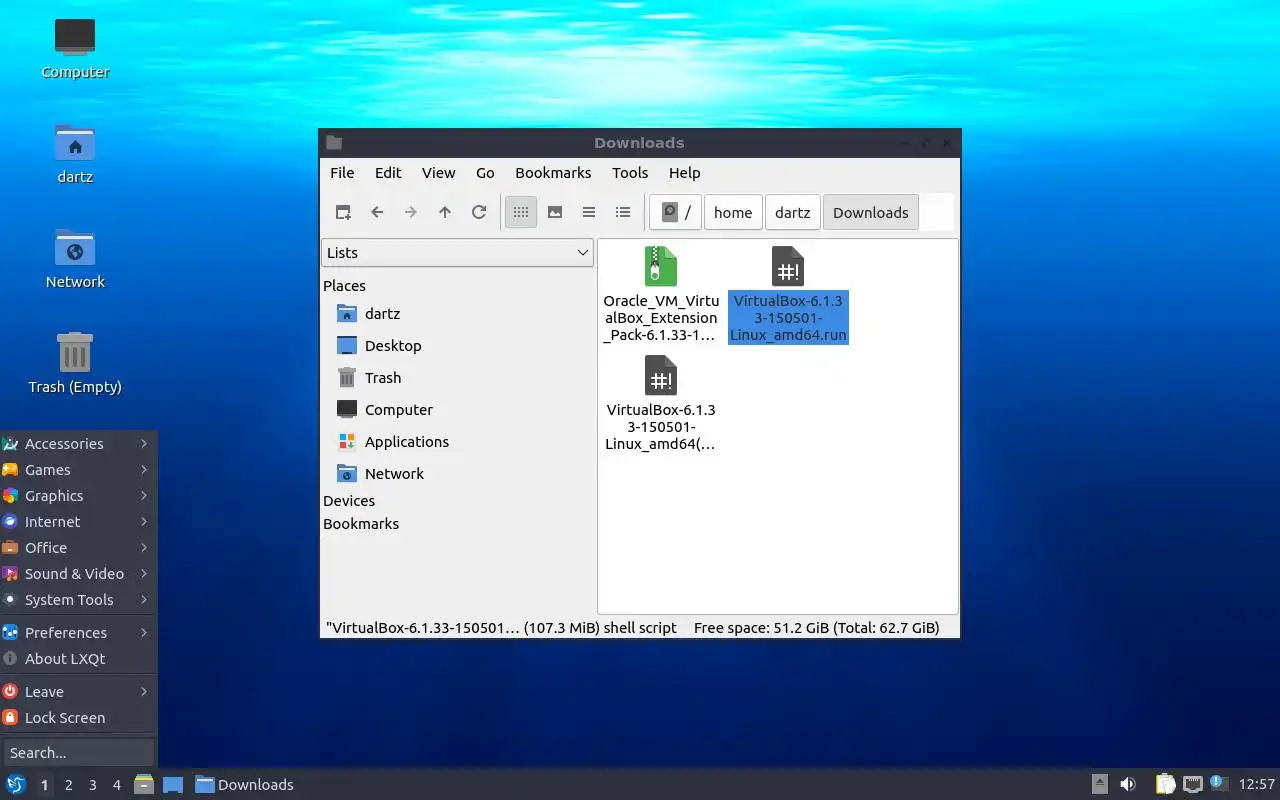Expand the 'Lists' side pane dropdown
The height and width of the screenshot is (800, 1280).
tap(458, 253)
